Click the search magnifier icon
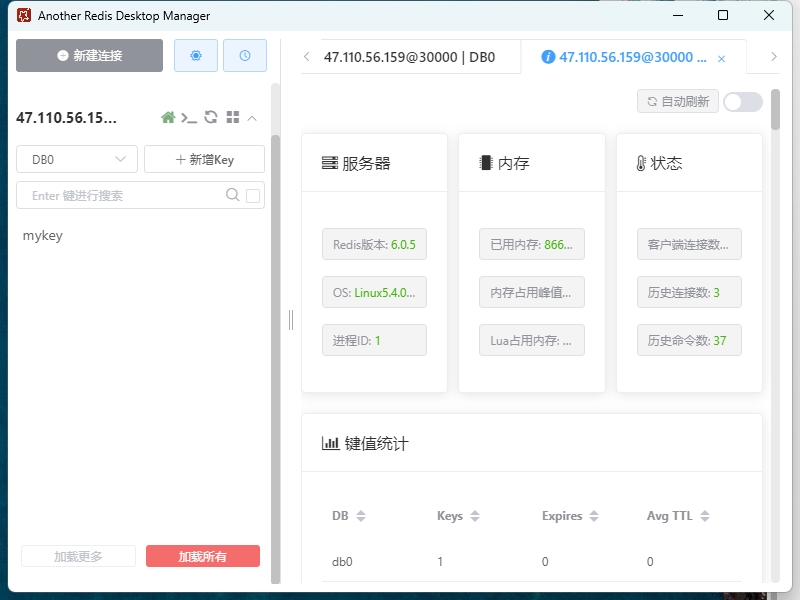Screen dimensions: 800x600 click(x=231, y=195)
